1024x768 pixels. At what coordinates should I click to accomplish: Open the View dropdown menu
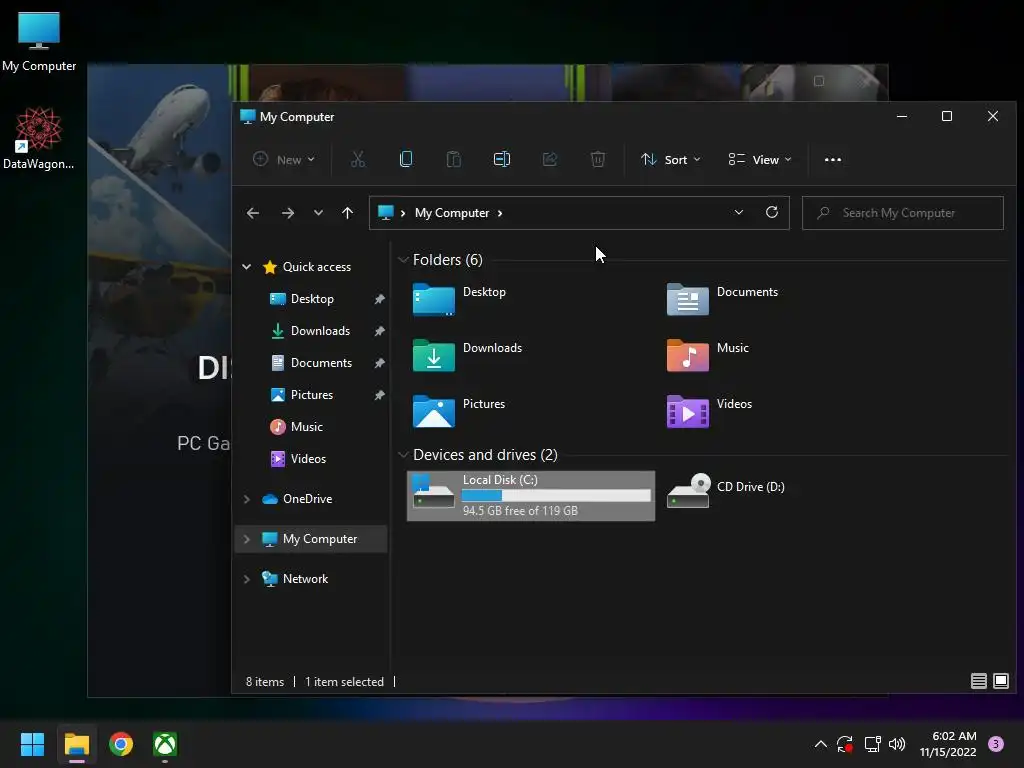pos(760,159)
